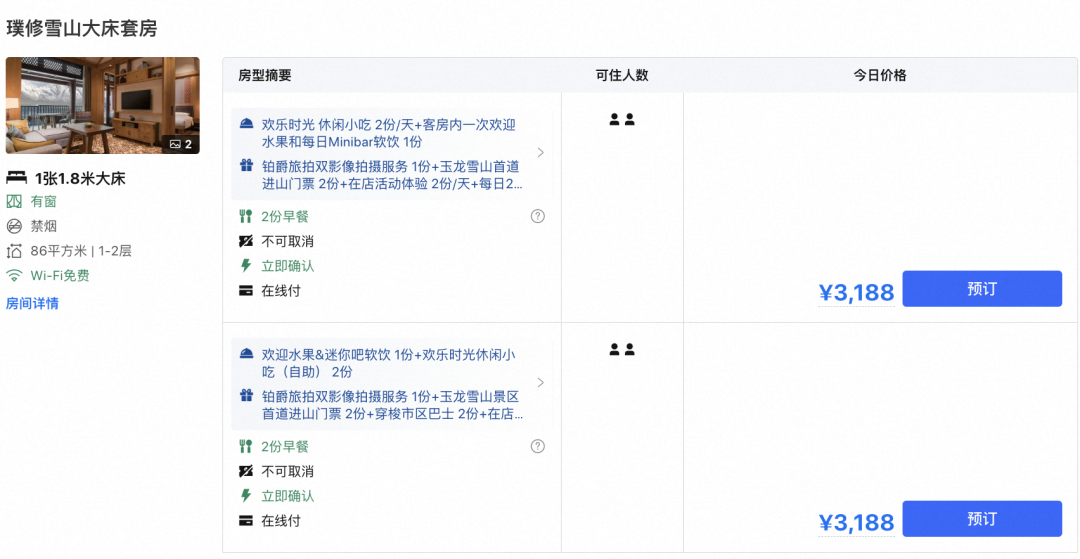The image size is (1080, 559).
Task: Click the 铂爵旅拍...穿梭市区巴士 perks text
Action: click(x=392, y=405)
